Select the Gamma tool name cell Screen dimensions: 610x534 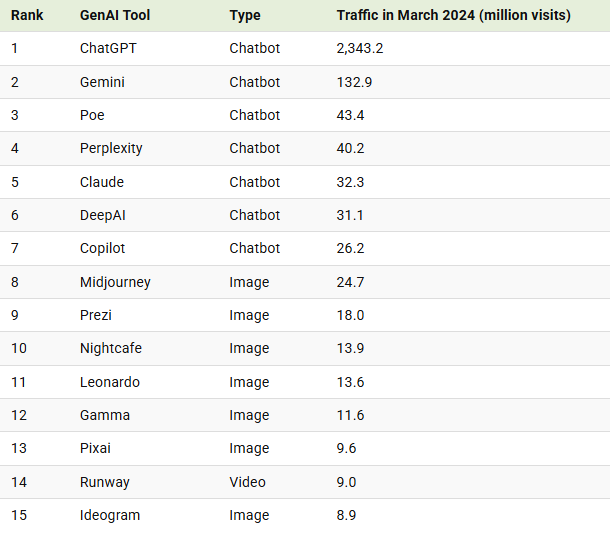[105, 415]
